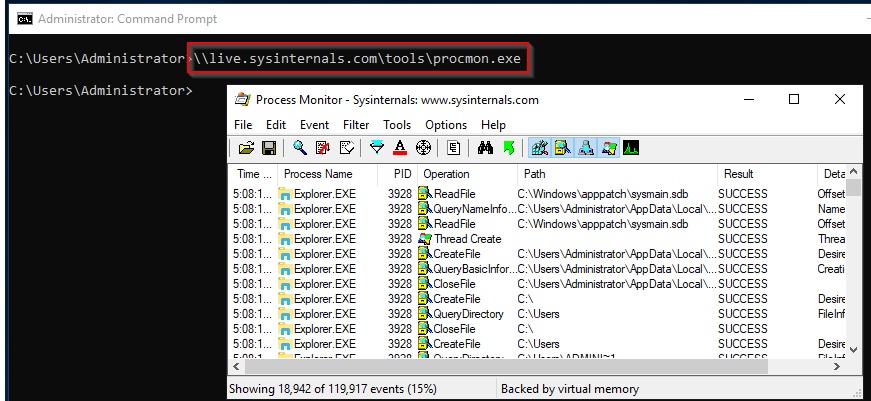Screen dimensions: 871x401
Task: Click PID 3928 in the QueryNameInfo row
Action: coord(400,209)
